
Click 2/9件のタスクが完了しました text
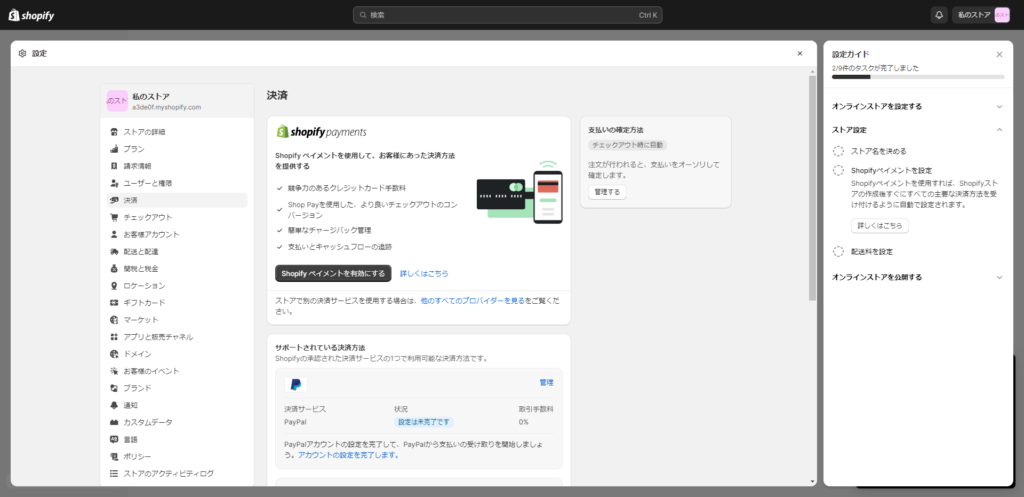point(875,68)
